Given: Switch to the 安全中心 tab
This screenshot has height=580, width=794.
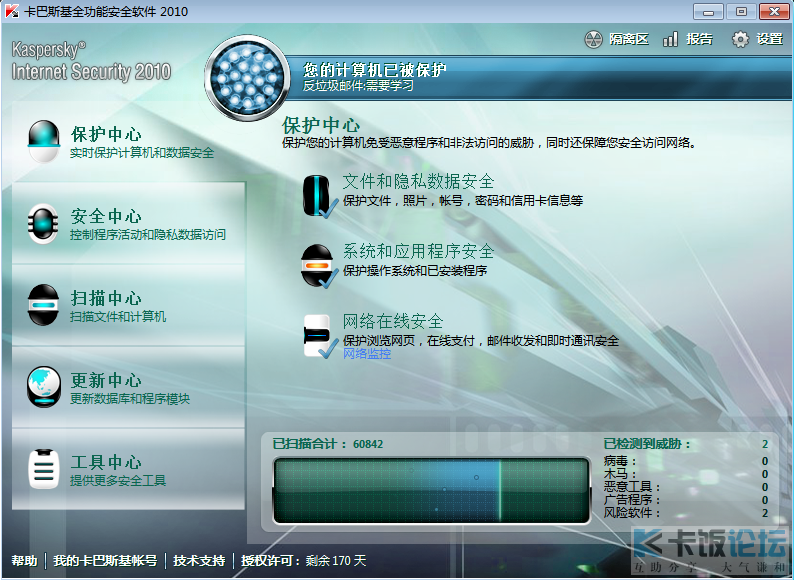Looking at the screenshot, I should point(129,224).
